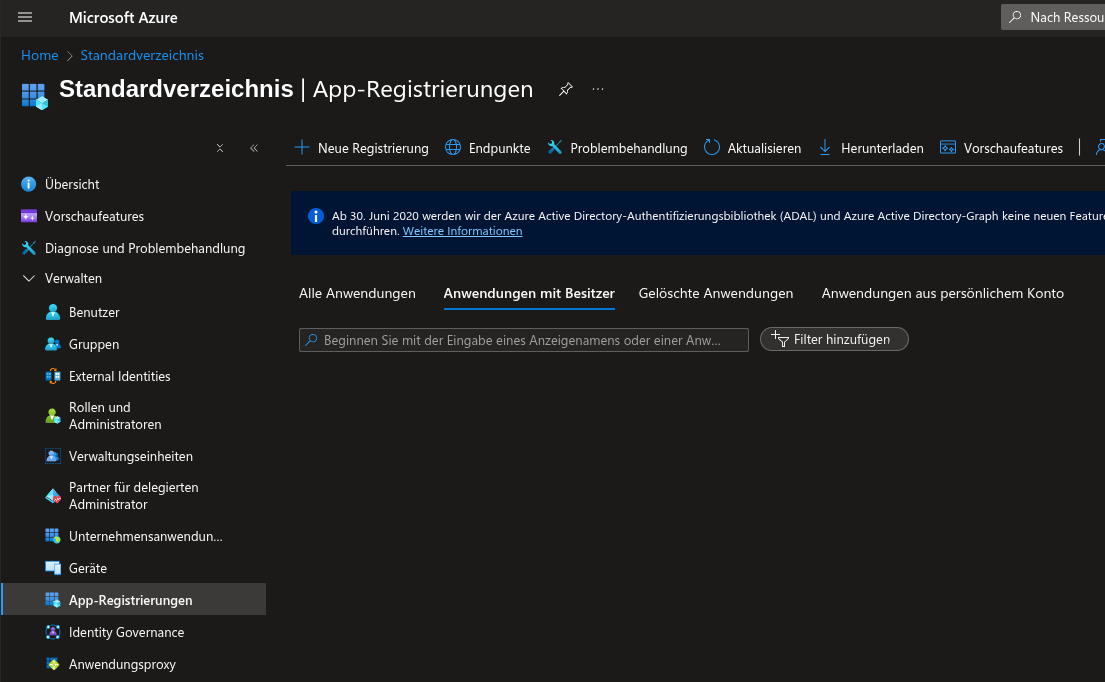Click Herunterladen in the toolbar
This screenshot has height=682, width=1105.
coord(871,148)
